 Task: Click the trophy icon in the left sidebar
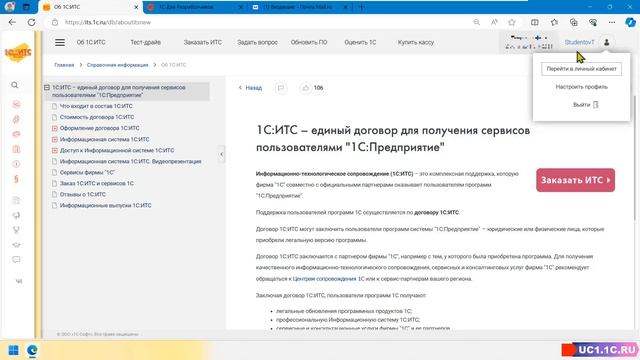click(16, 230)
